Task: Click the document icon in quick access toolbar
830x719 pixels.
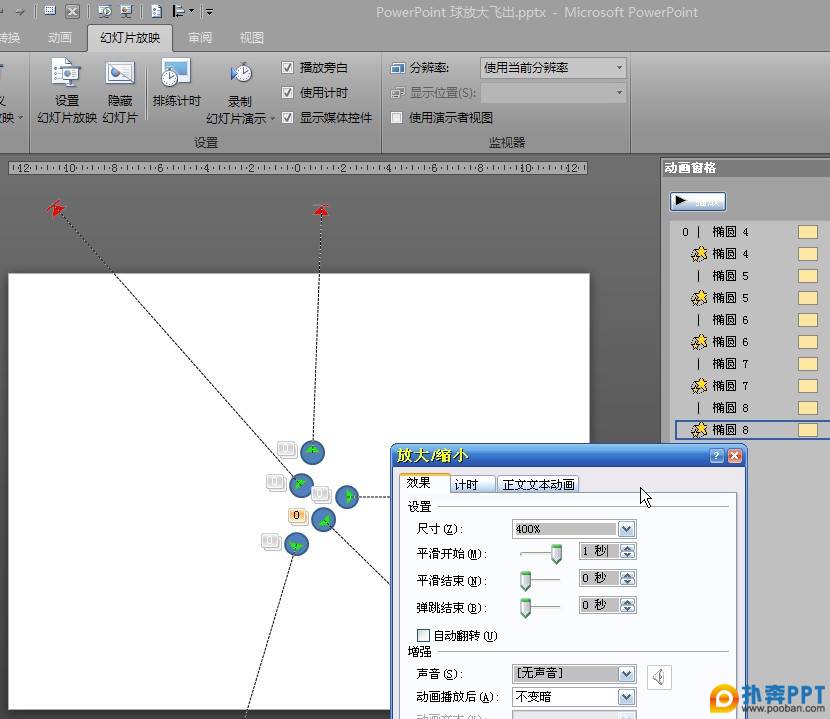Action: [156, 11]
